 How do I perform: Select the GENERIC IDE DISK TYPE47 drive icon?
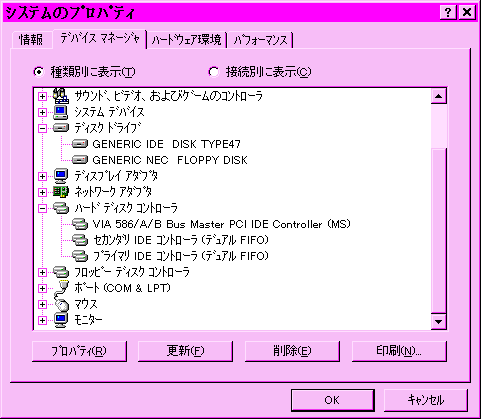(x=80, y=144)
